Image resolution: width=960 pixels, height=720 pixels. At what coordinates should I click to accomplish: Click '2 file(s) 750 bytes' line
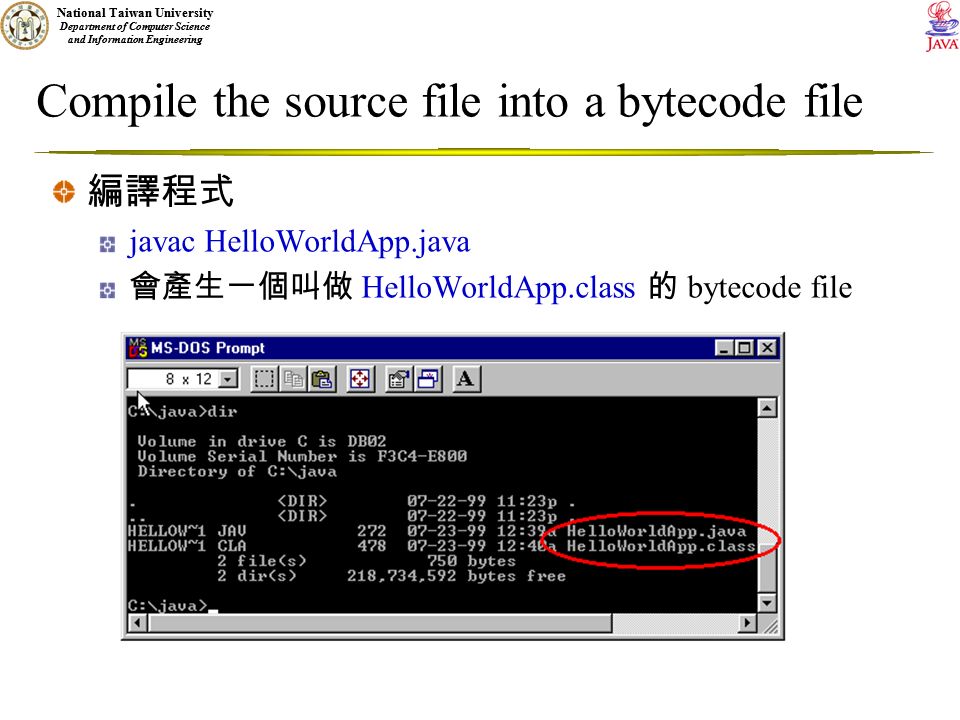[x=366, y=561]
